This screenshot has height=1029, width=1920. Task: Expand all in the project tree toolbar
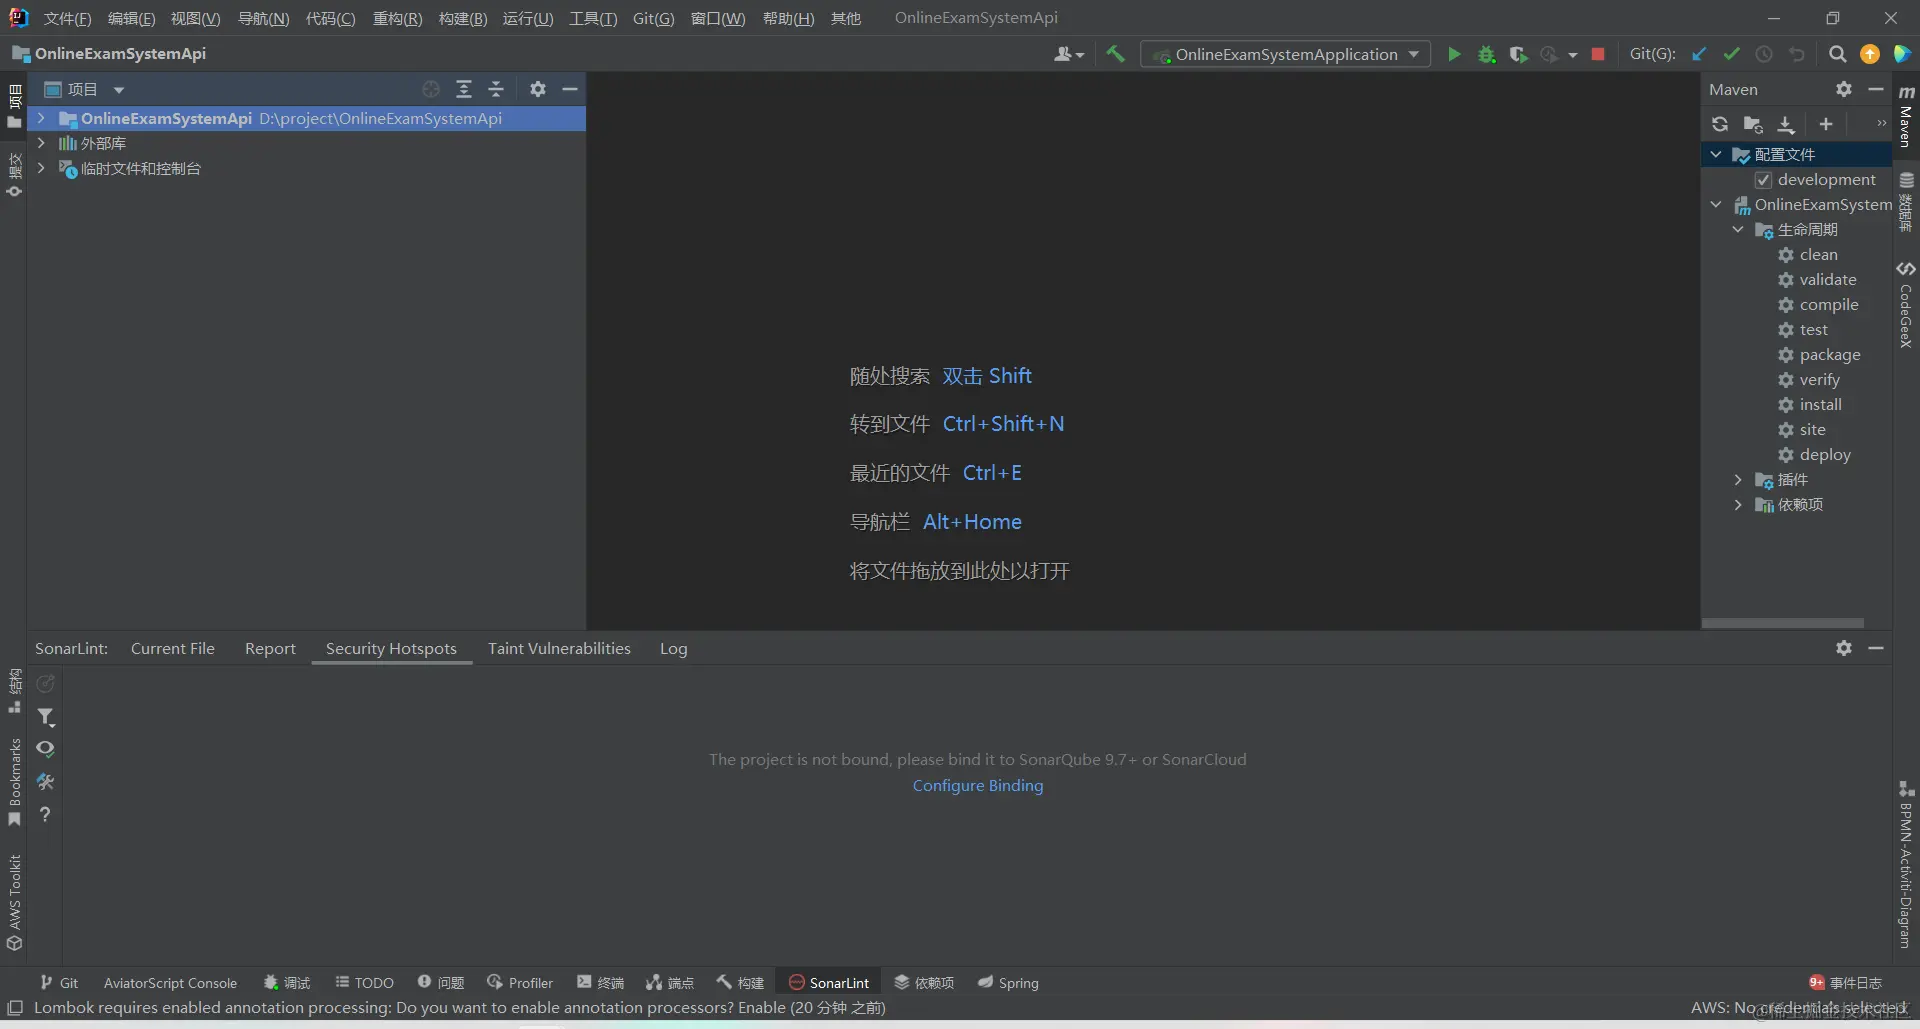pyautogui.click(x=464, y=89)
